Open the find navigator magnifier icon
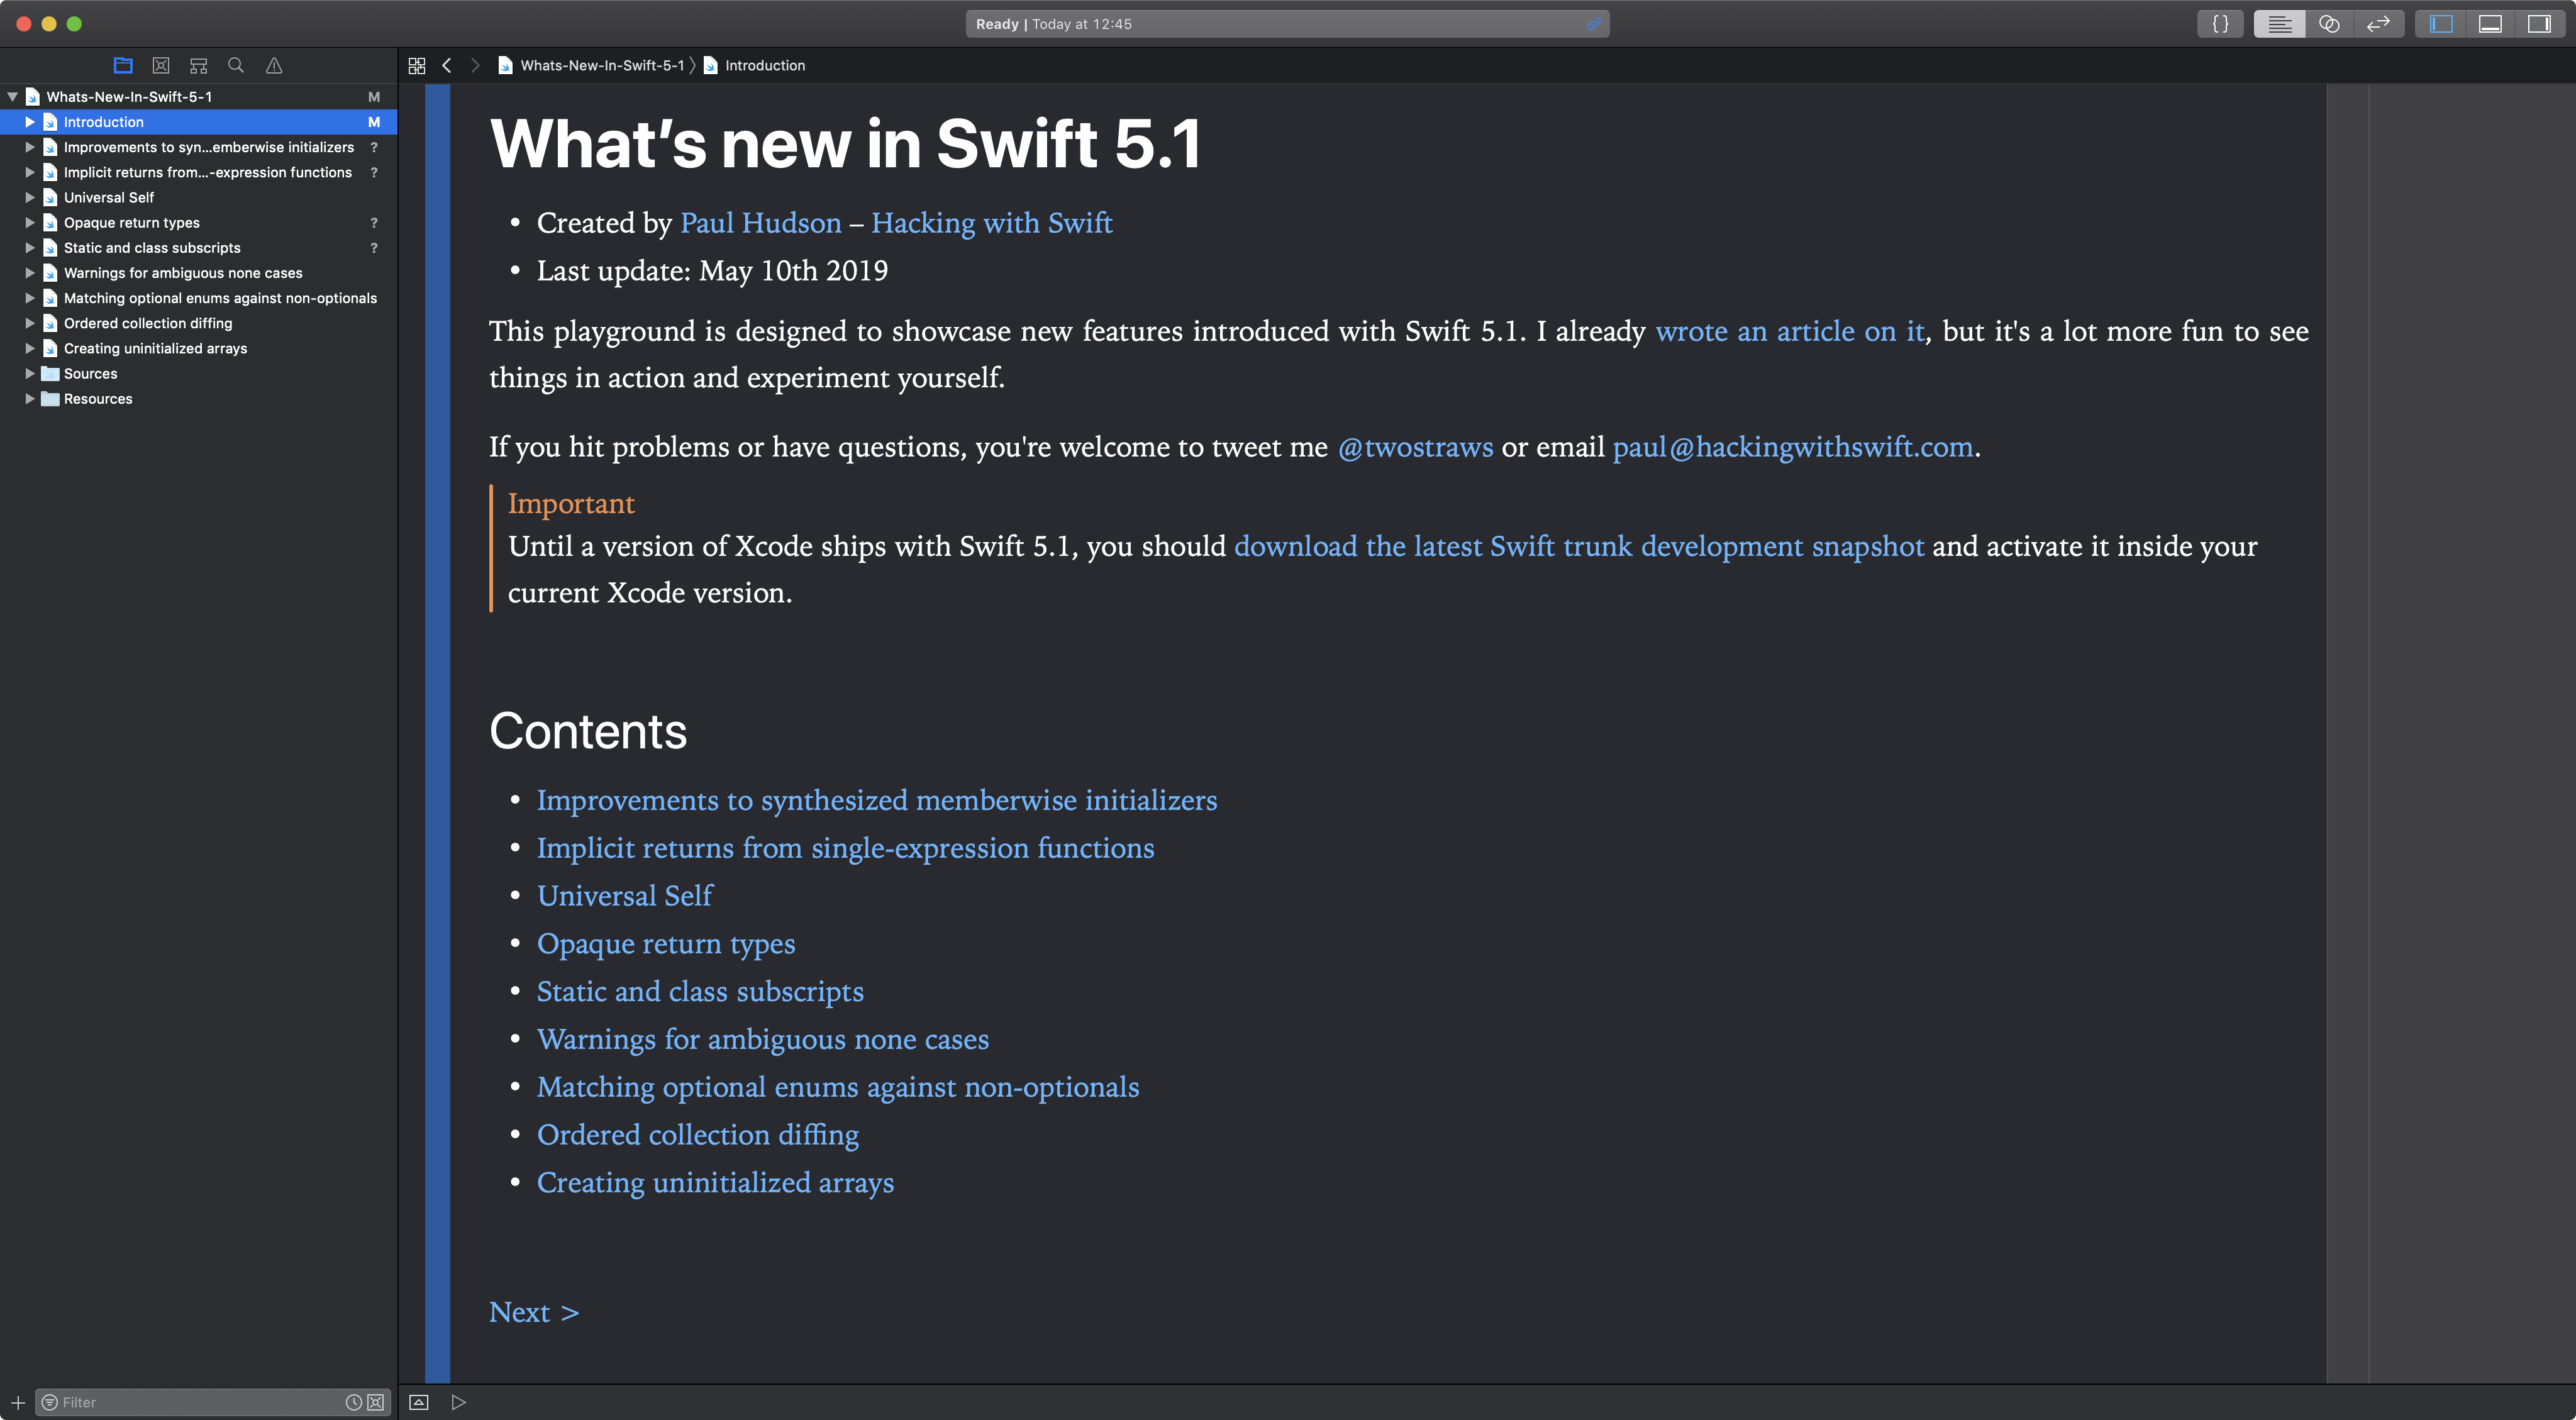This screenshot has width=2576, height=1420. coord(236,65)
